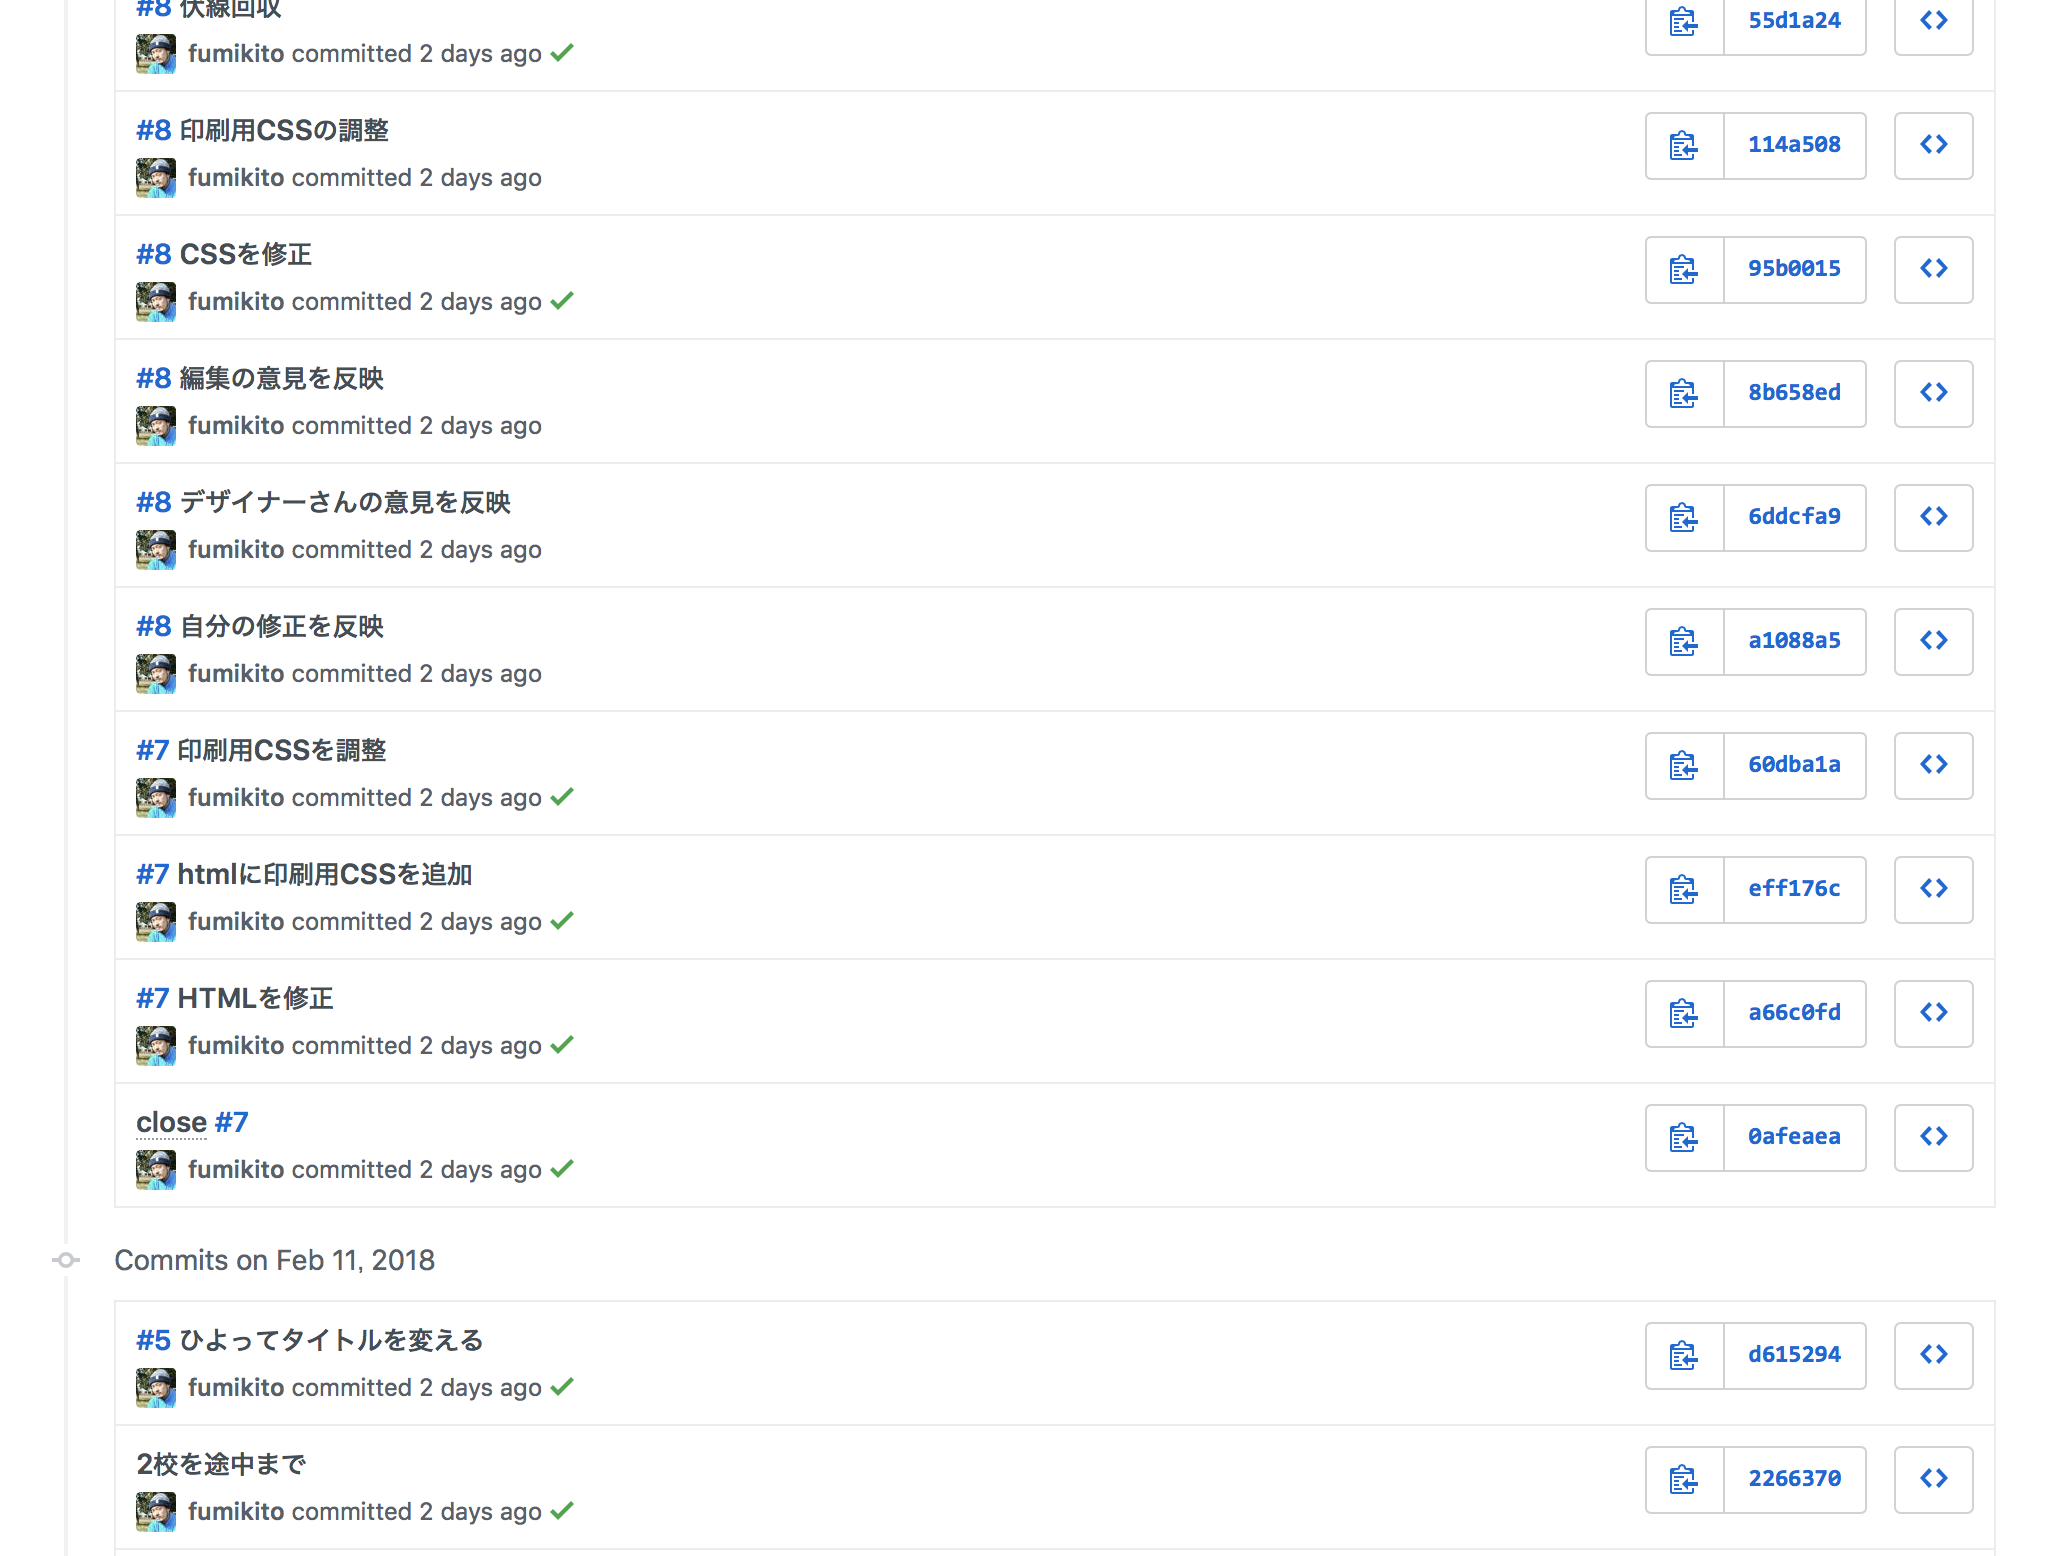Copy the eff176c commit hash

[x=1684, y=889]
